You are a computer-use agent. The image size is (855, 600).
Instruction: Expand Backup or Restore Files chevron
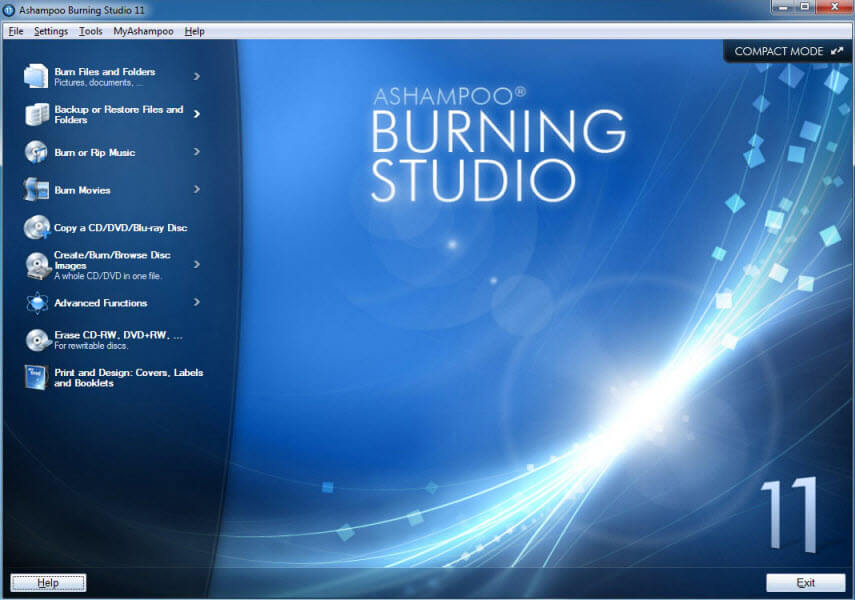coord(197,114)
